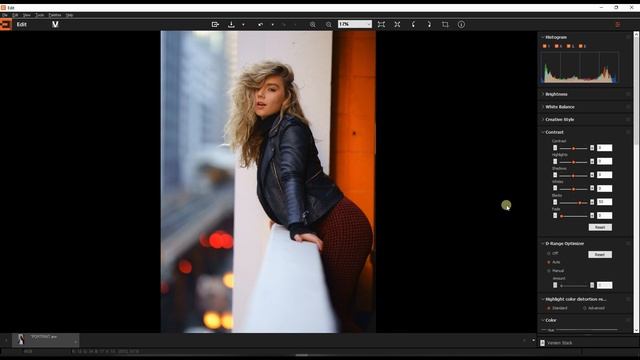Viewport: 640px width, 360px height.
Task: Collapse the D-Range Optimizer panel
Action: (x=543, y=244)
